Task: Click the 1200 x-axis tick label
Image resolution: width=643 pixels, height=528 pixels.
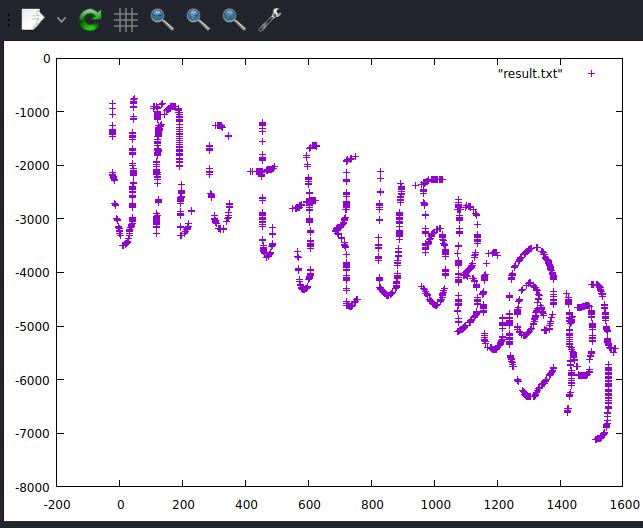Action: coord(498,504)
